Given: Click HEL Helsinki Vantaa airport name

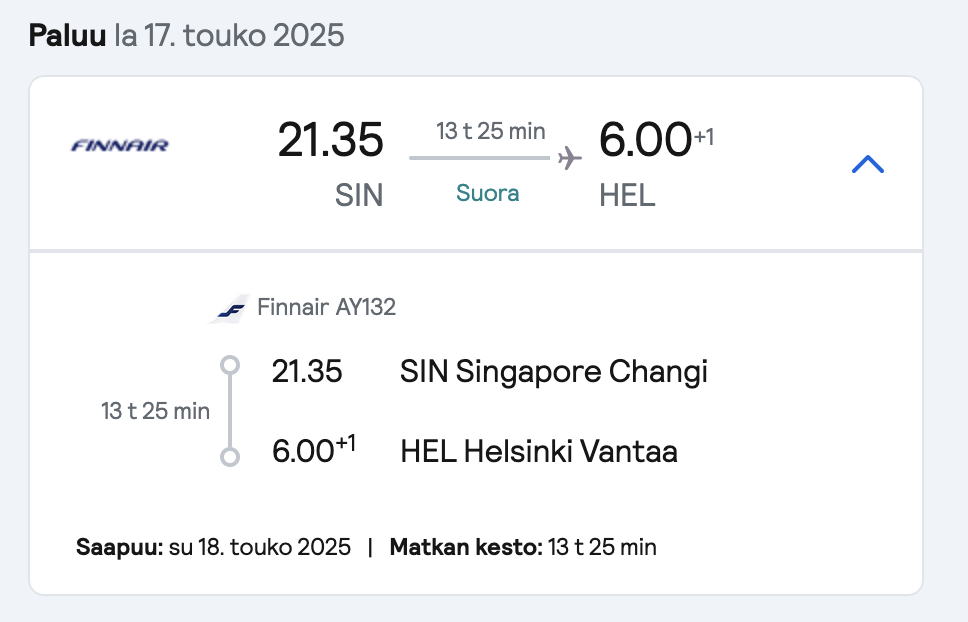Looking at the screenshot, I should [x=539, y=451].
